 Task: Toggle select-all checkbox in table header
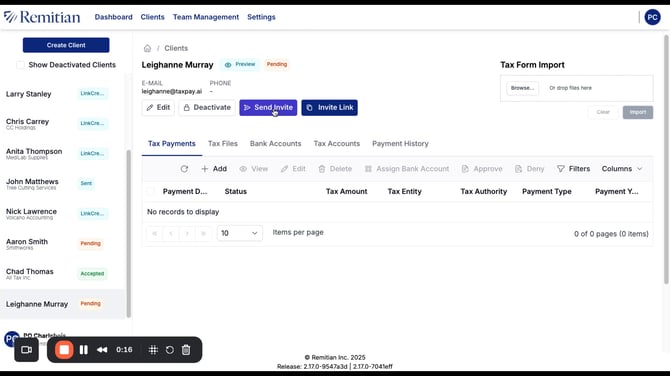[150, 191]
